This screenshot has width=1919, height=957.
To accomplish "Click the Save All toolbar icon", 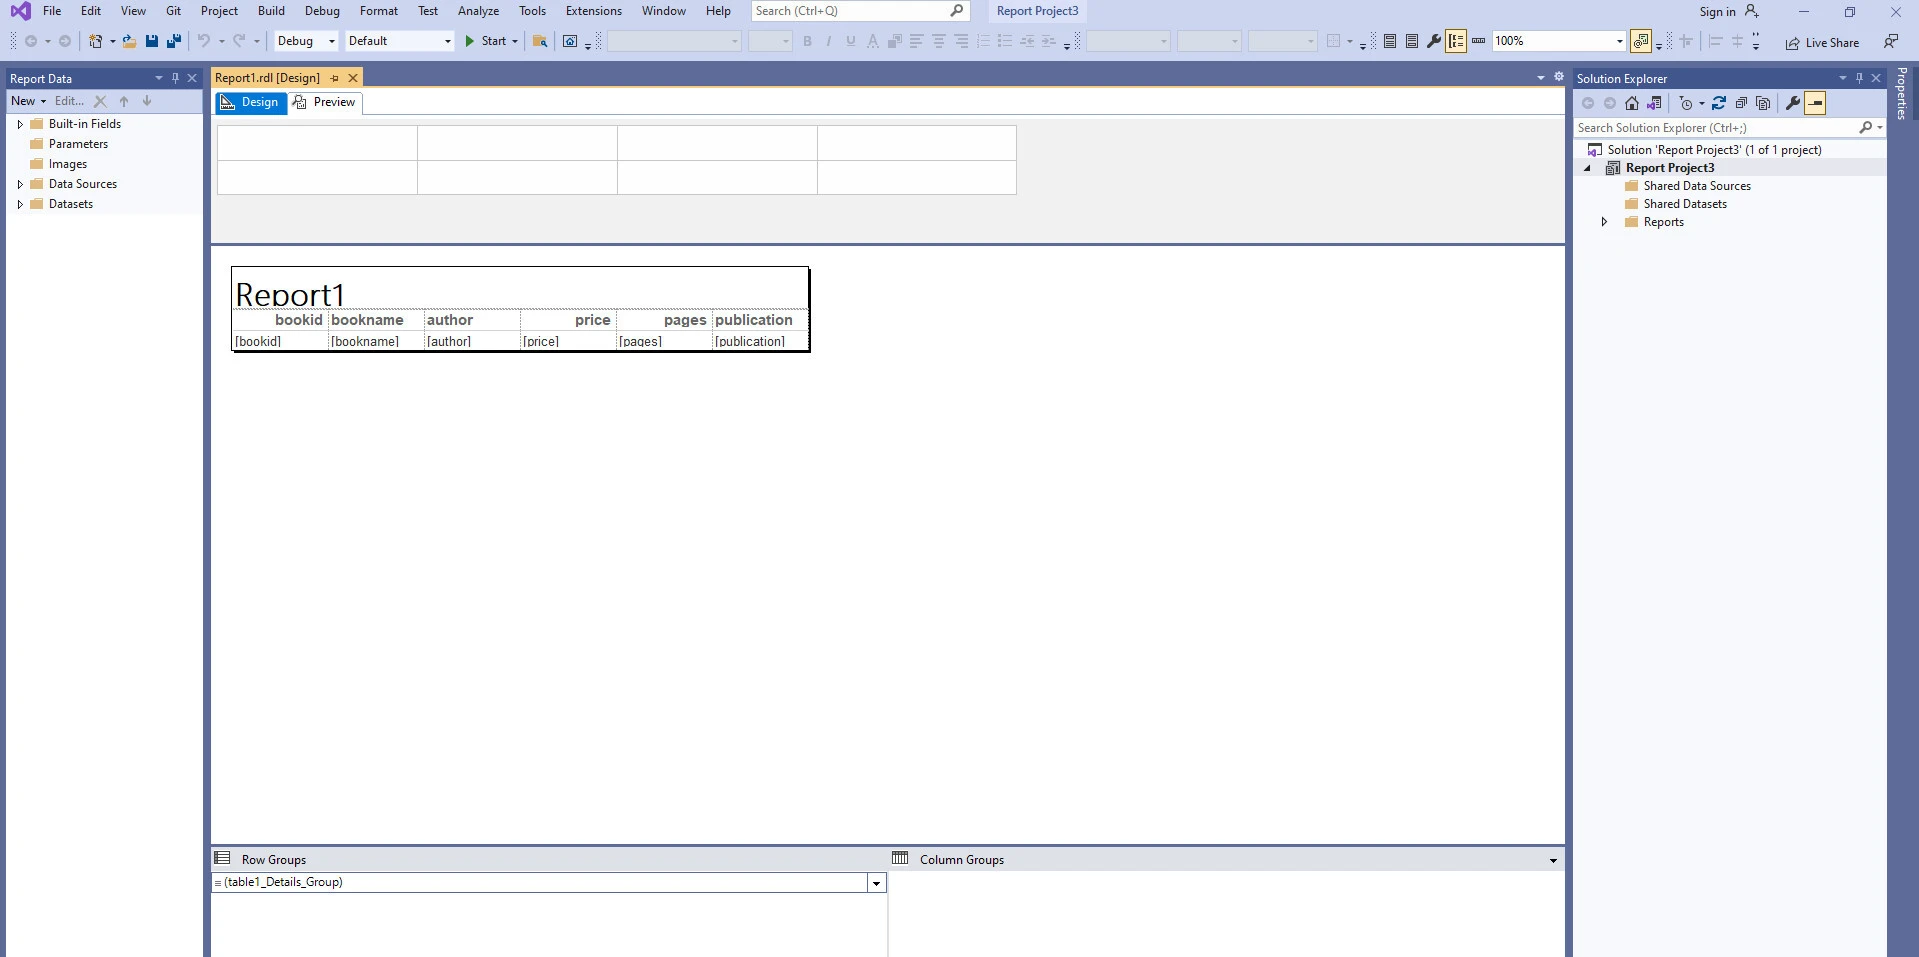I will (x=174, y=41).
